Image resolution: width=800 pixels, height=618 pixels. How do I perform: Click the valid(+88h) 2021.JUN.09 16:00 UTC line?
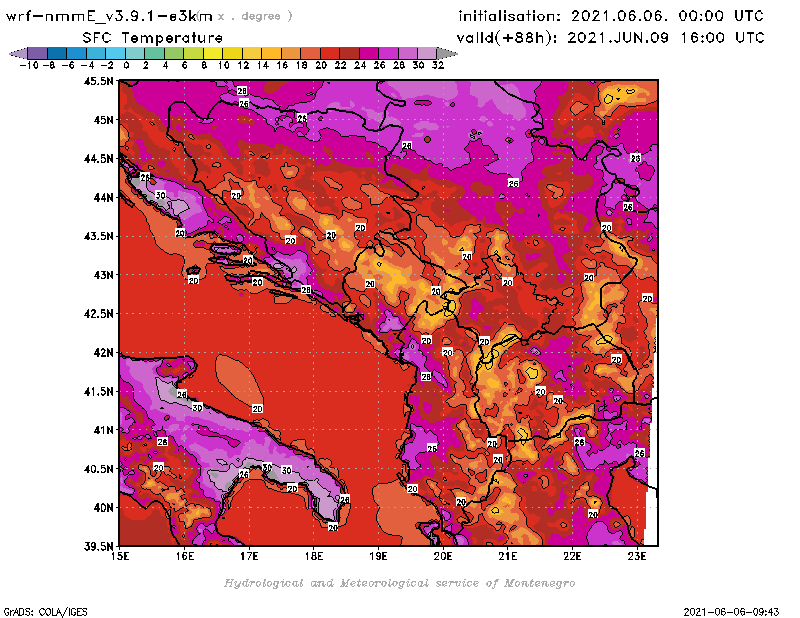click(610, 38)
